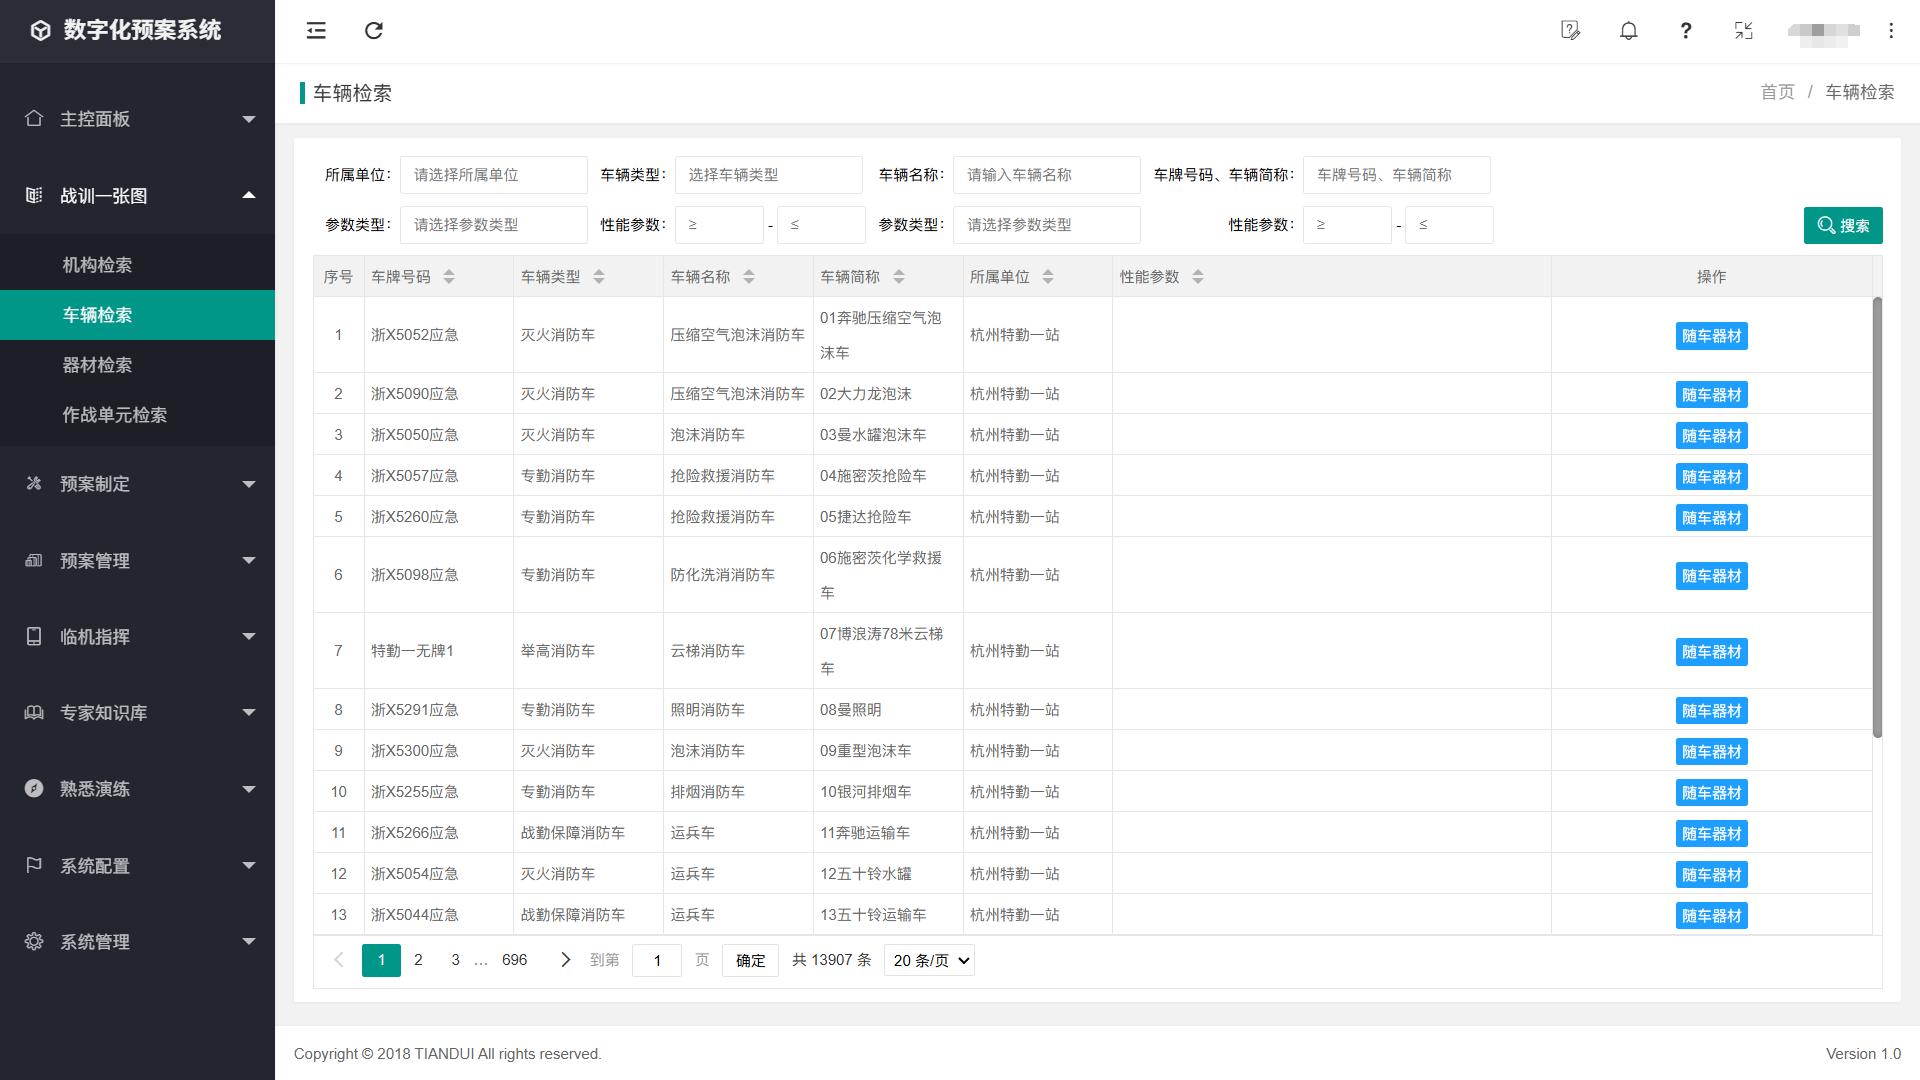Click 随车器材 for 浙X5052应急
The width and height of the screenshot is (1920, 1080).
[x=1711, y=336]
